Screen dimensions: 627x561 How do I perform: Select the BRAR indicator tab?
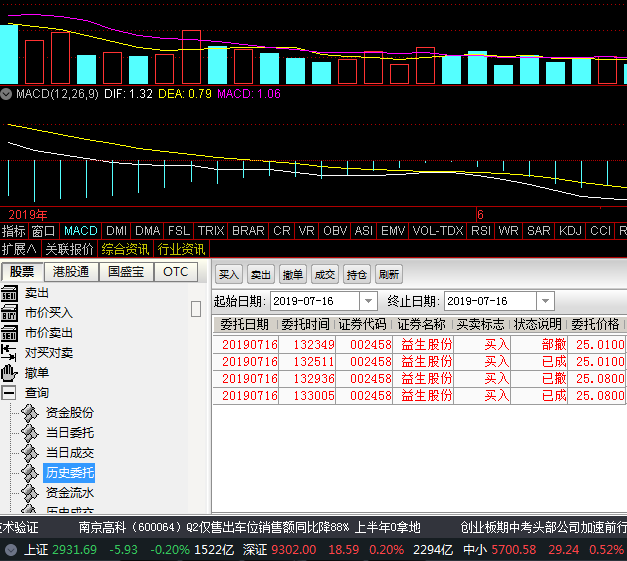[x=248, y=231]
